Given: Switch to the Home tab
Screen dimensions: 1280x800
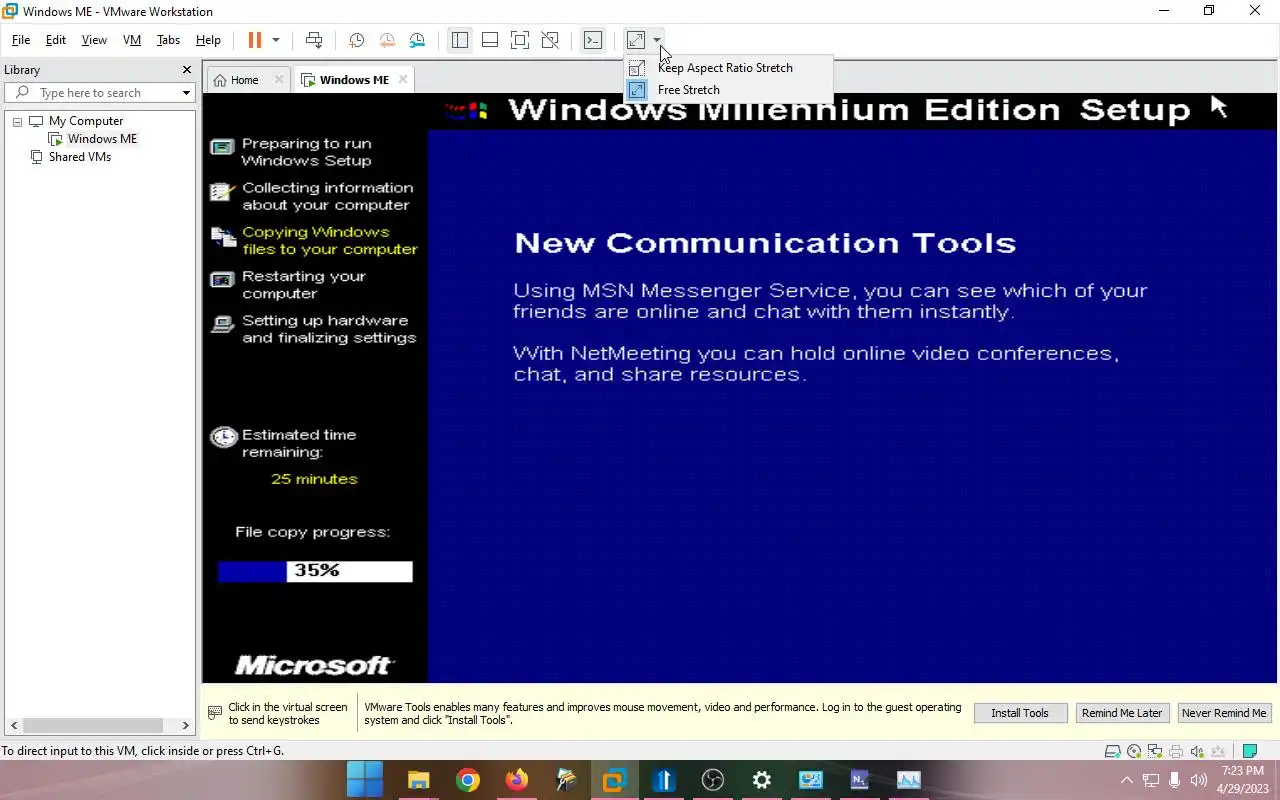Looking at the screenshot, I should coord(245,80).
